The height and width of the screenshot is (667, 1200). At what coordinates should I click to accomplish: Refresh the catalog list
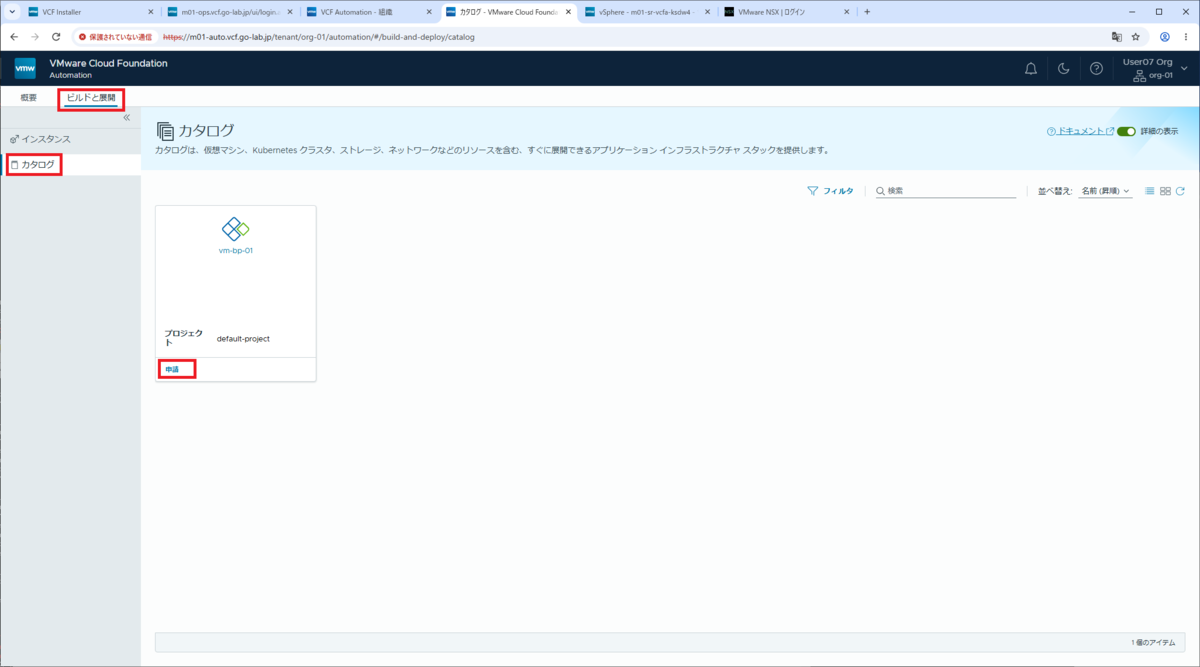pos(1180,191)
